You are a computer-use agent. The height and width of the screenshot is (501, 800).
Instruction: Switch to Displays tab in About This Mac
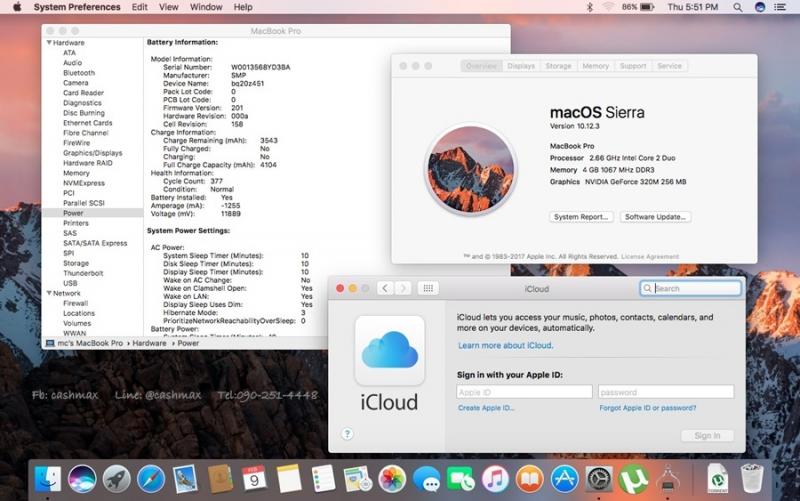coord(521,66)
